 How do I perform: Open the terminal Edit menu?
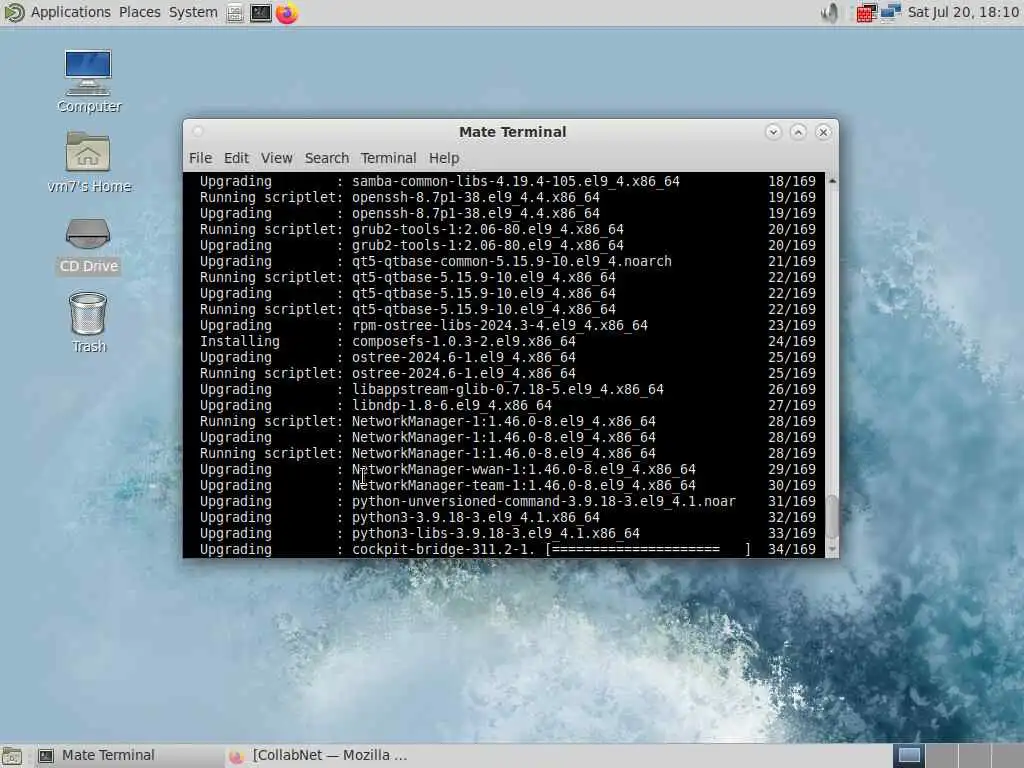236,158
